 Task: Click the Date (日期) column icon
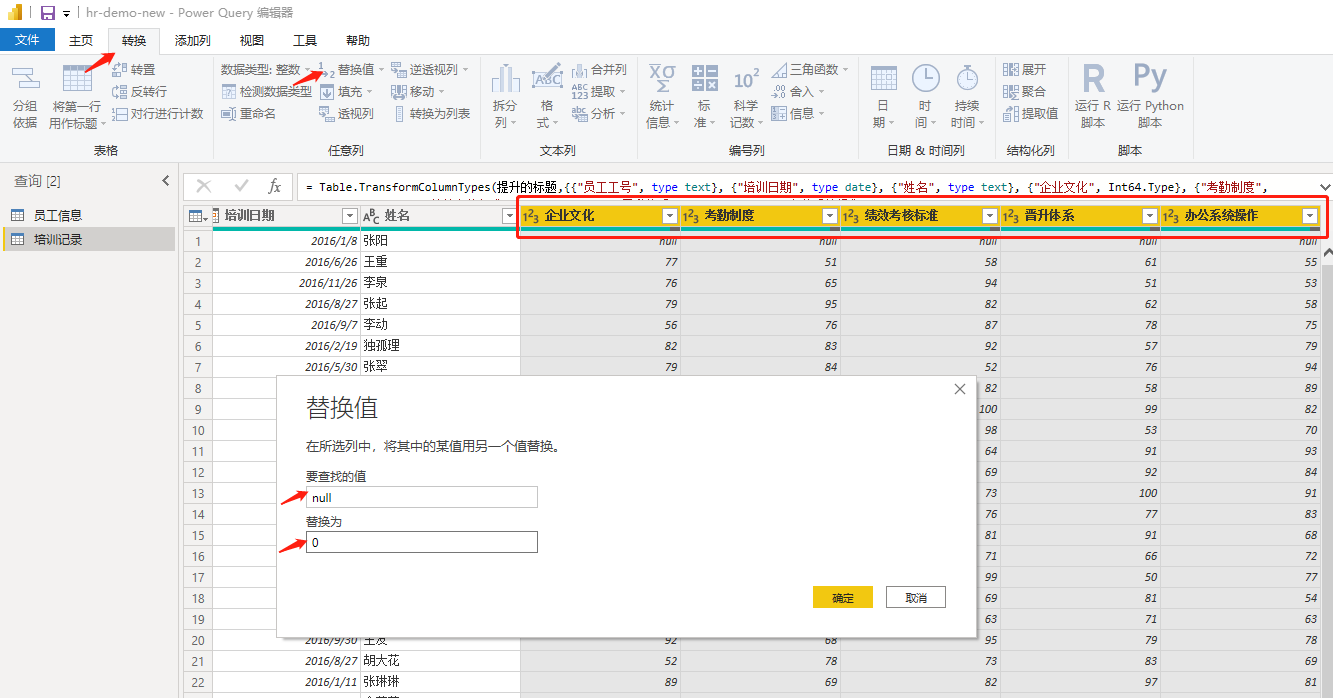[883, 80]
